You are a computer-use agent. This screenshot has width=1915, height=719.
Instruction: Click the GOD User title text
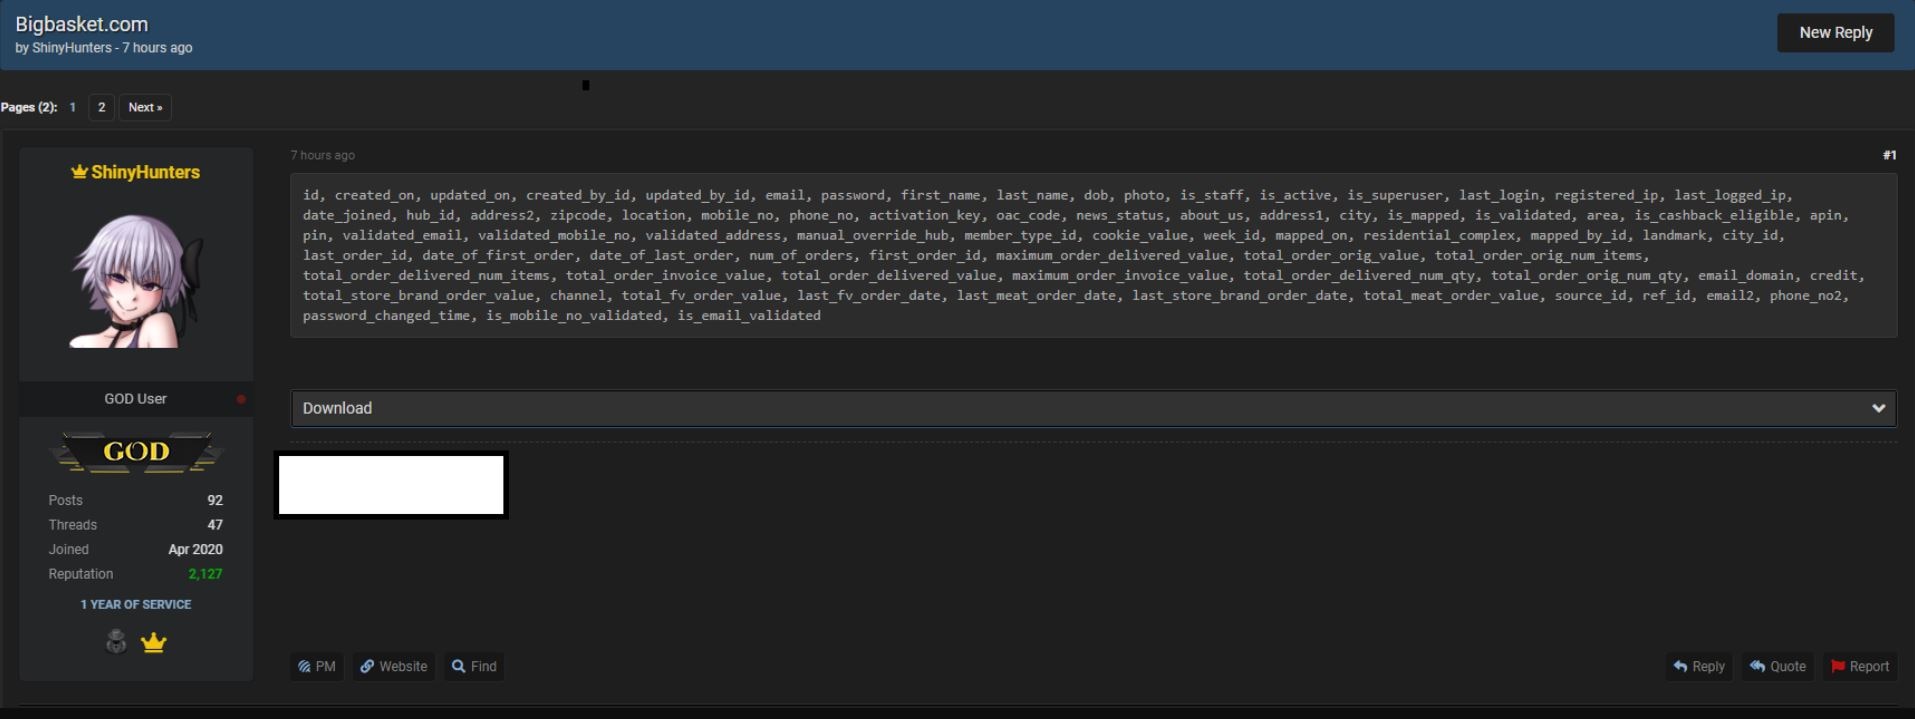[x=135, y=399]
